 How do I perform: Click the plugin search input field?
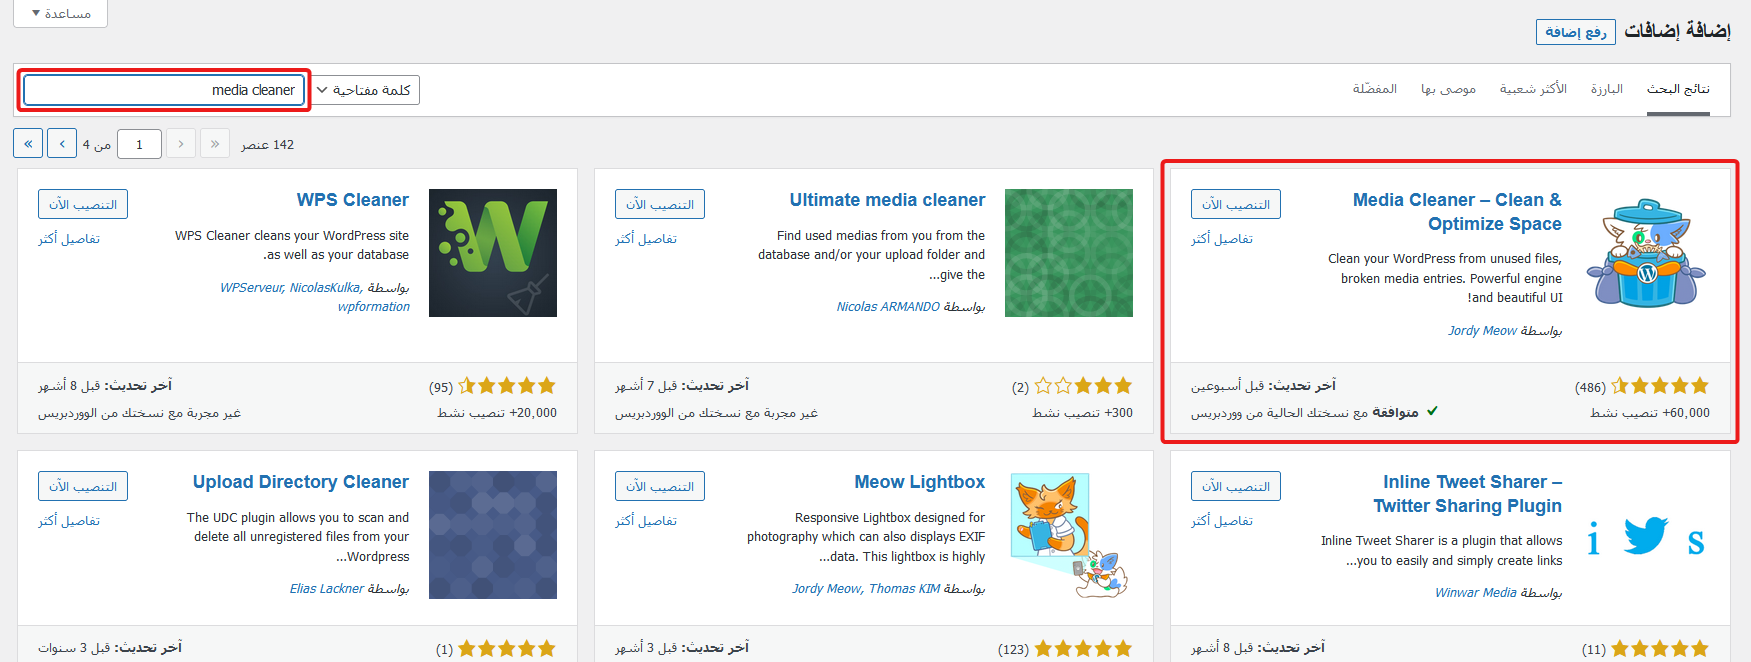click(x=163, y=90)
